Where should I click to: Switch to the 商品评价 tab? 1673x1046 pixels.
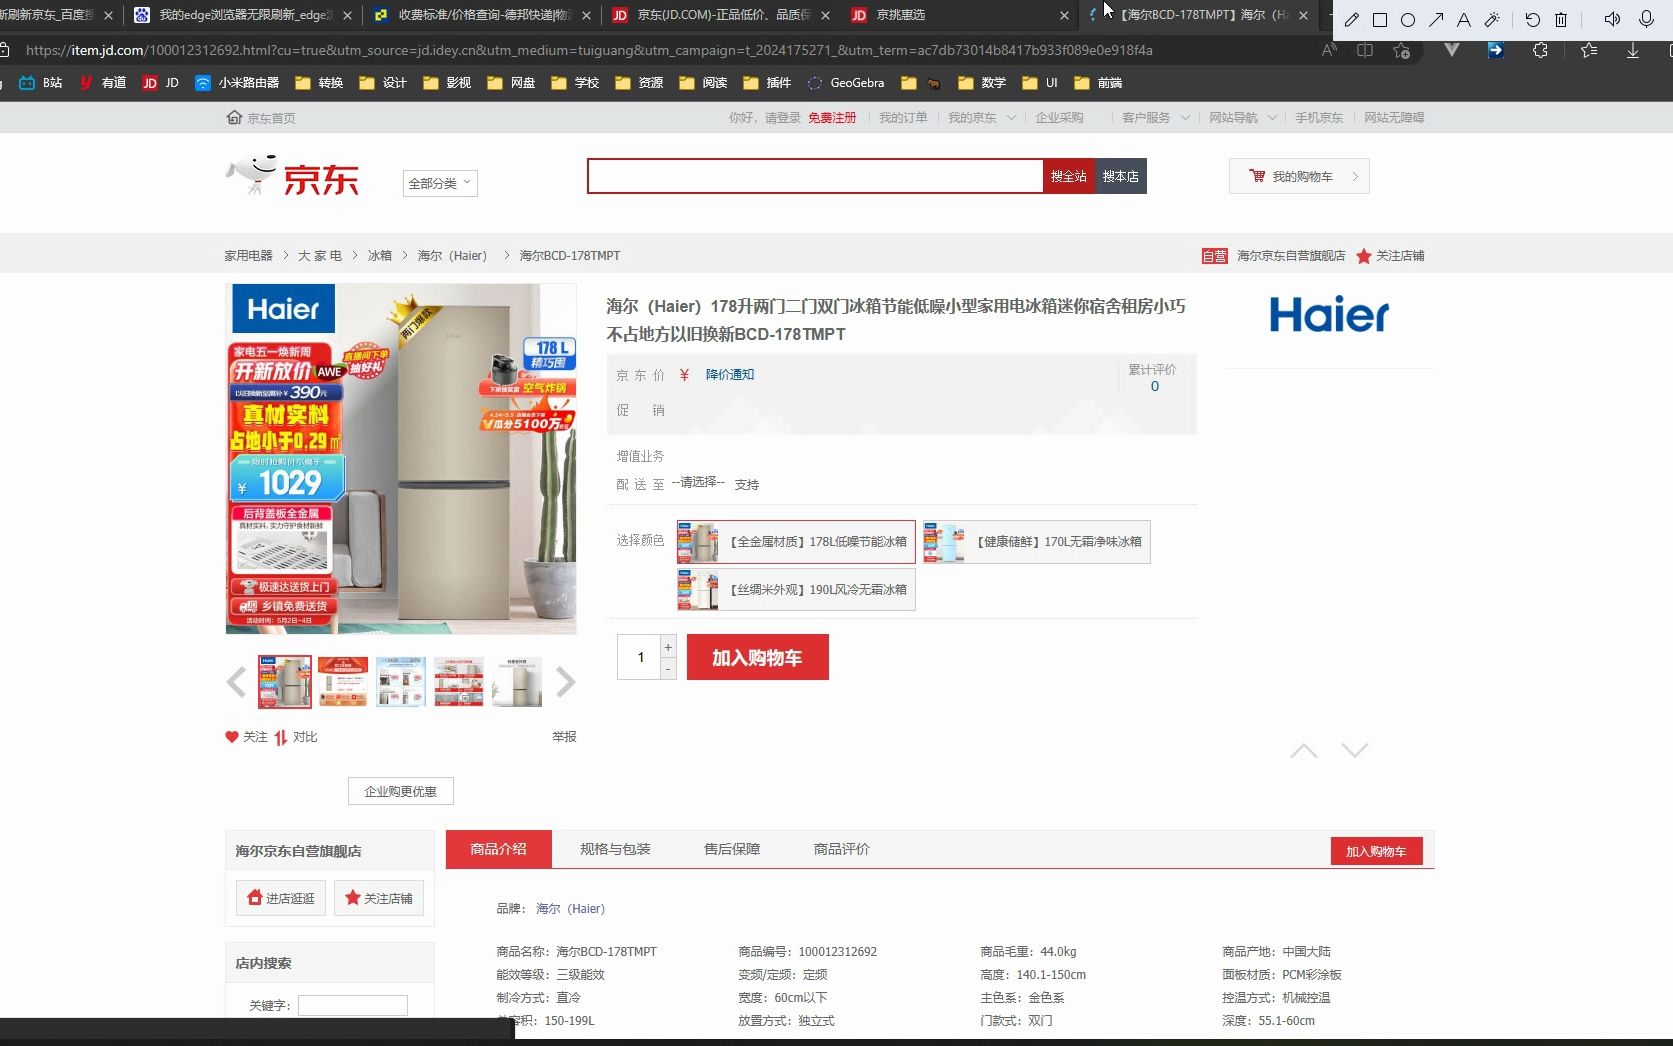[x=841, y=849]
